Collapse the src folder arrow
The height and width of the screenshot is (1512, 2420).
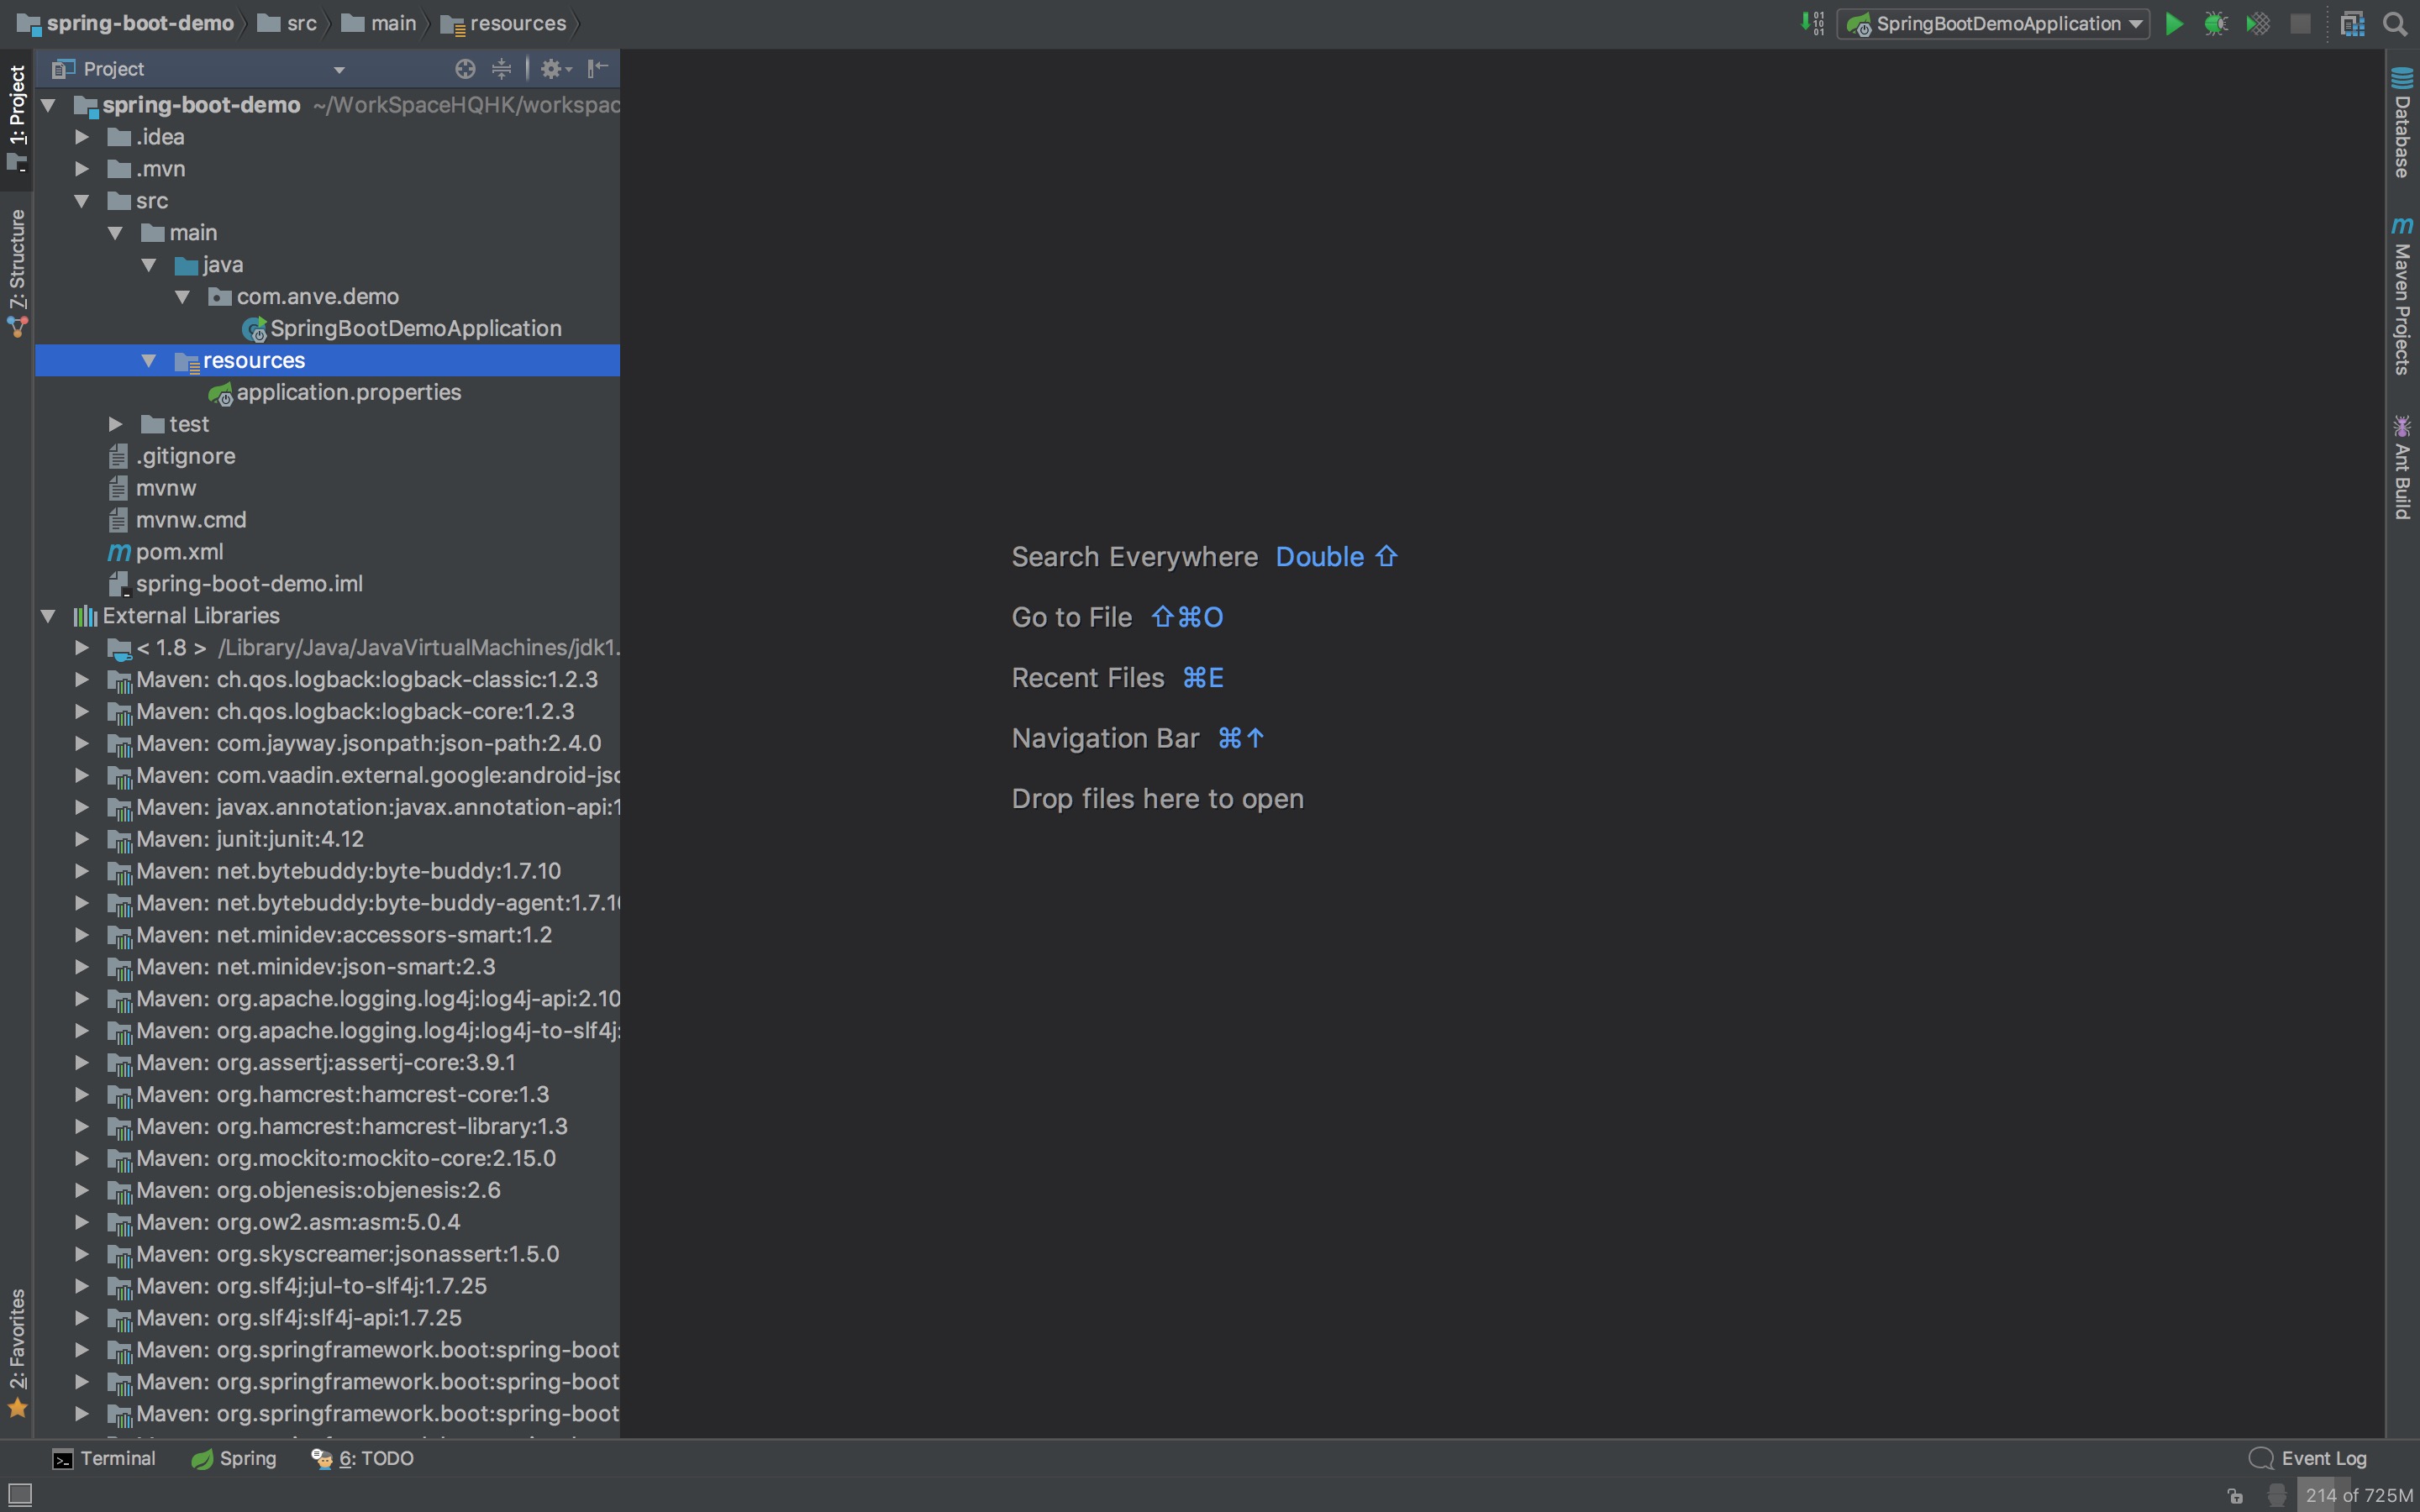[82, 201]
